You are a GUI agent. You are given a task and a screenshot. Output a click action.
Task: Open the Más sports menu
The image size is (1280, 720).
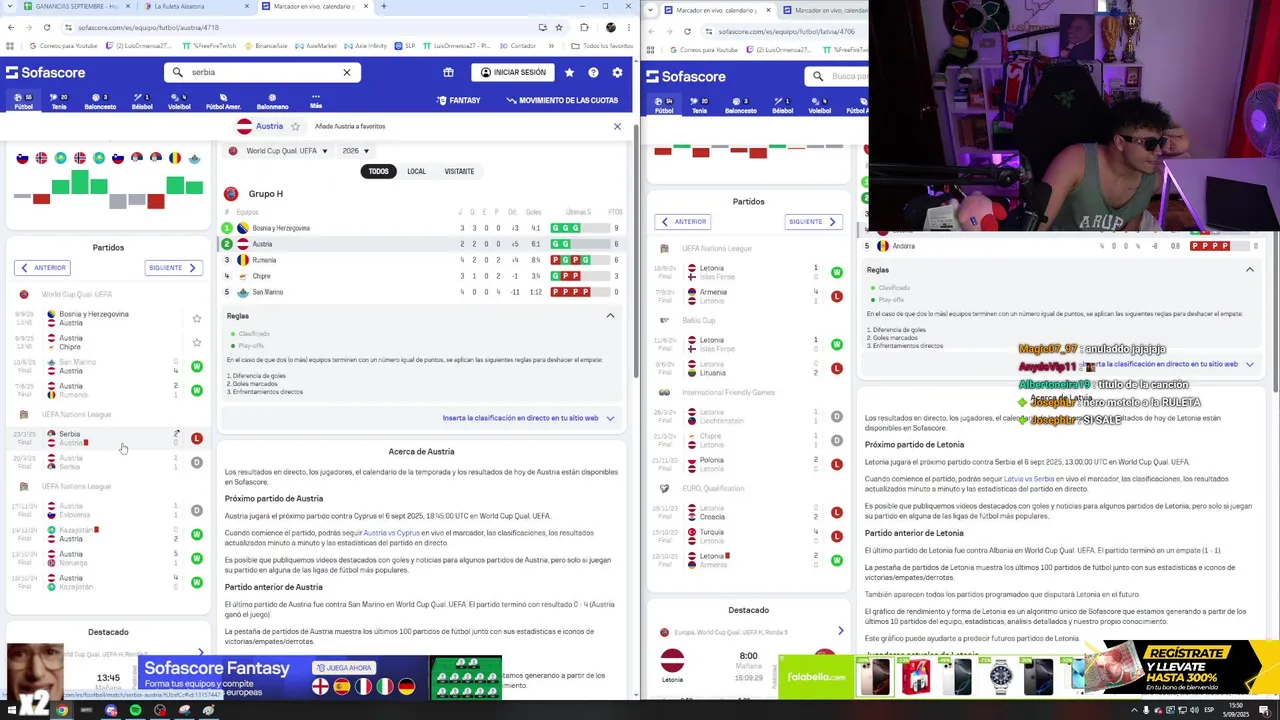click(316, 101)
